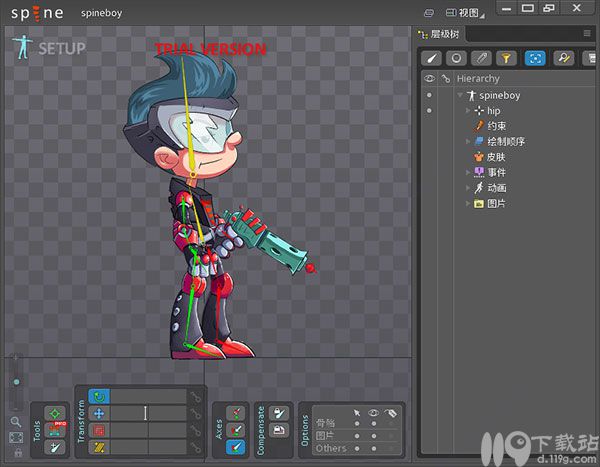Toggle Others selectable option dot
Screen dimensions: 600x467
[x=357, y=448]
